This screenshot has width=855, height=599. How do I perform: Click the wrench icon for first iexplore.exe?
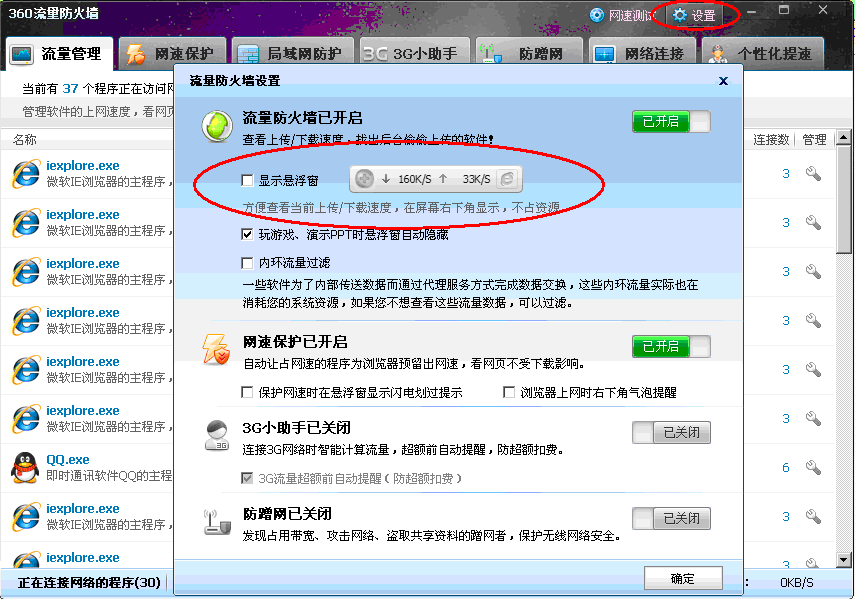pyautogui.click(x=814, y=174)
